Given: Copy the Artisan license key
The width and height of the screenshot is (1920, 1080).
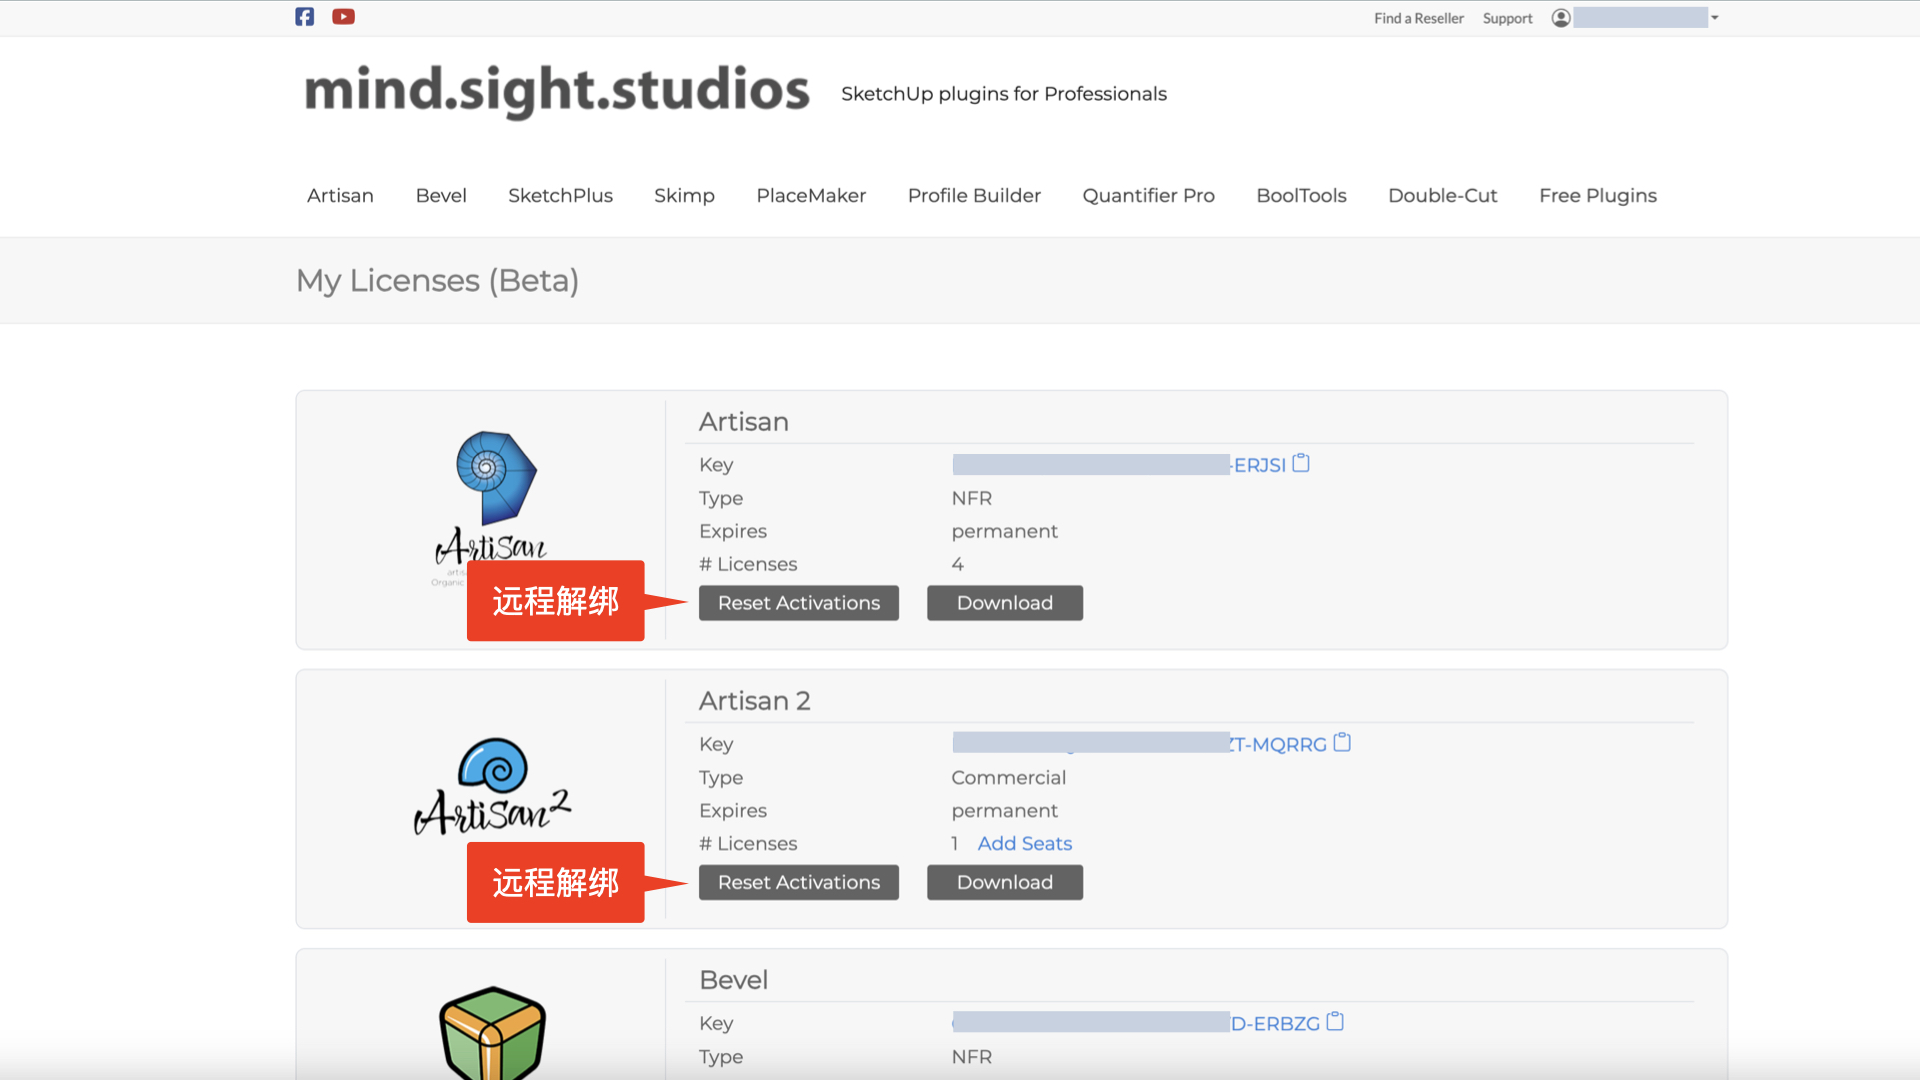Looking at the screenshot, I should click(x=1301, y=463).
